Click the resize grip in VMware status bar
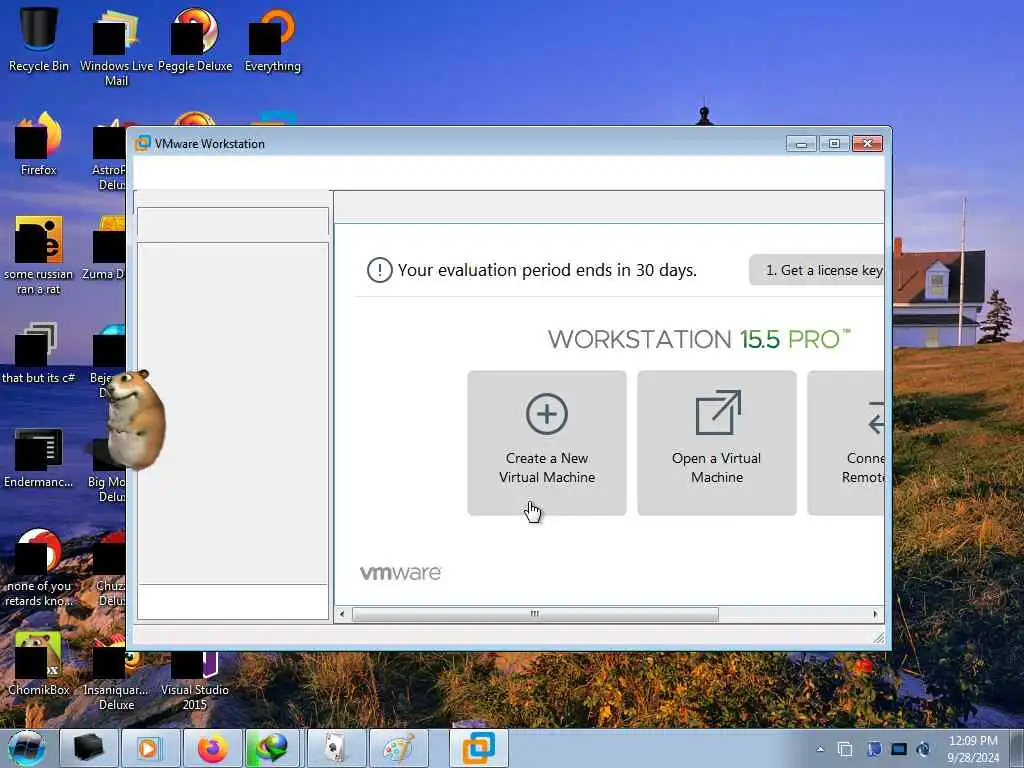 (x=879, y=637)
